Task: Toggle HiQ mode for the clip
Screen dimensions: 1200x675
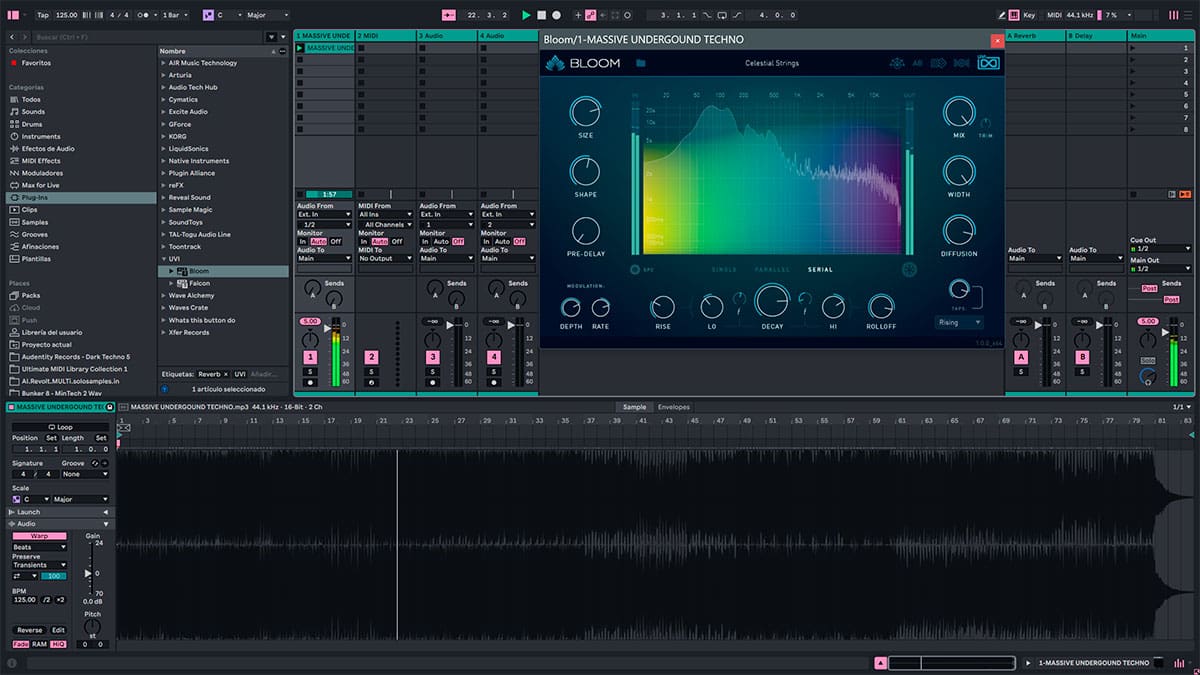Action: click(x=58, y=644)
